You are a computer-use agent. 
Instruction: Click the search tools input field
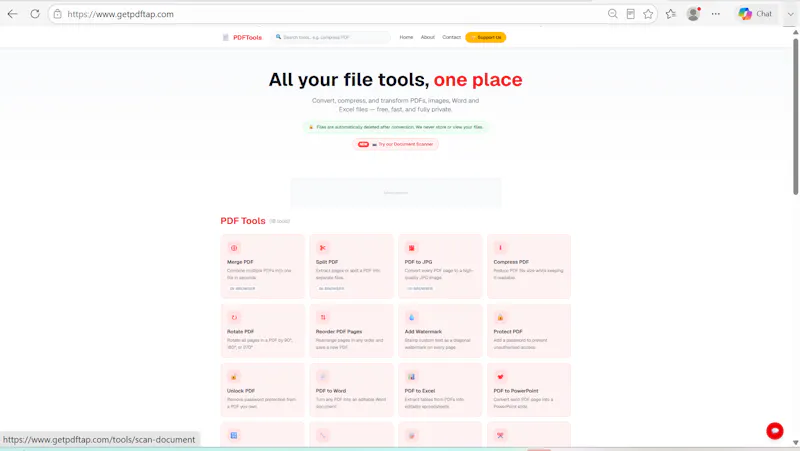(x=332, y=37)
